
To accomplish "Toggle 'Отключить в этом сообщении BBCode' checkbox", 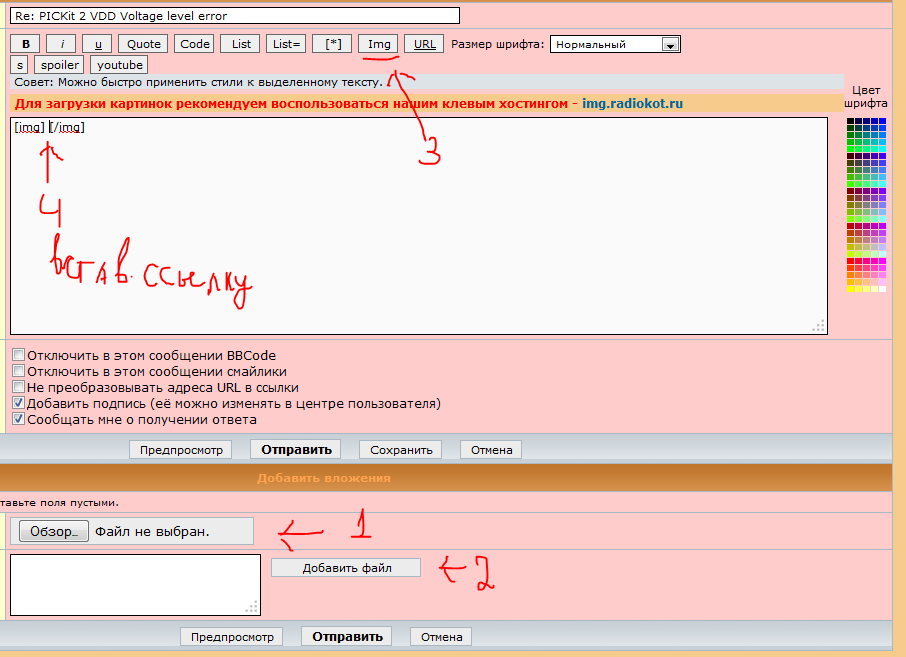I will (19, 355).
